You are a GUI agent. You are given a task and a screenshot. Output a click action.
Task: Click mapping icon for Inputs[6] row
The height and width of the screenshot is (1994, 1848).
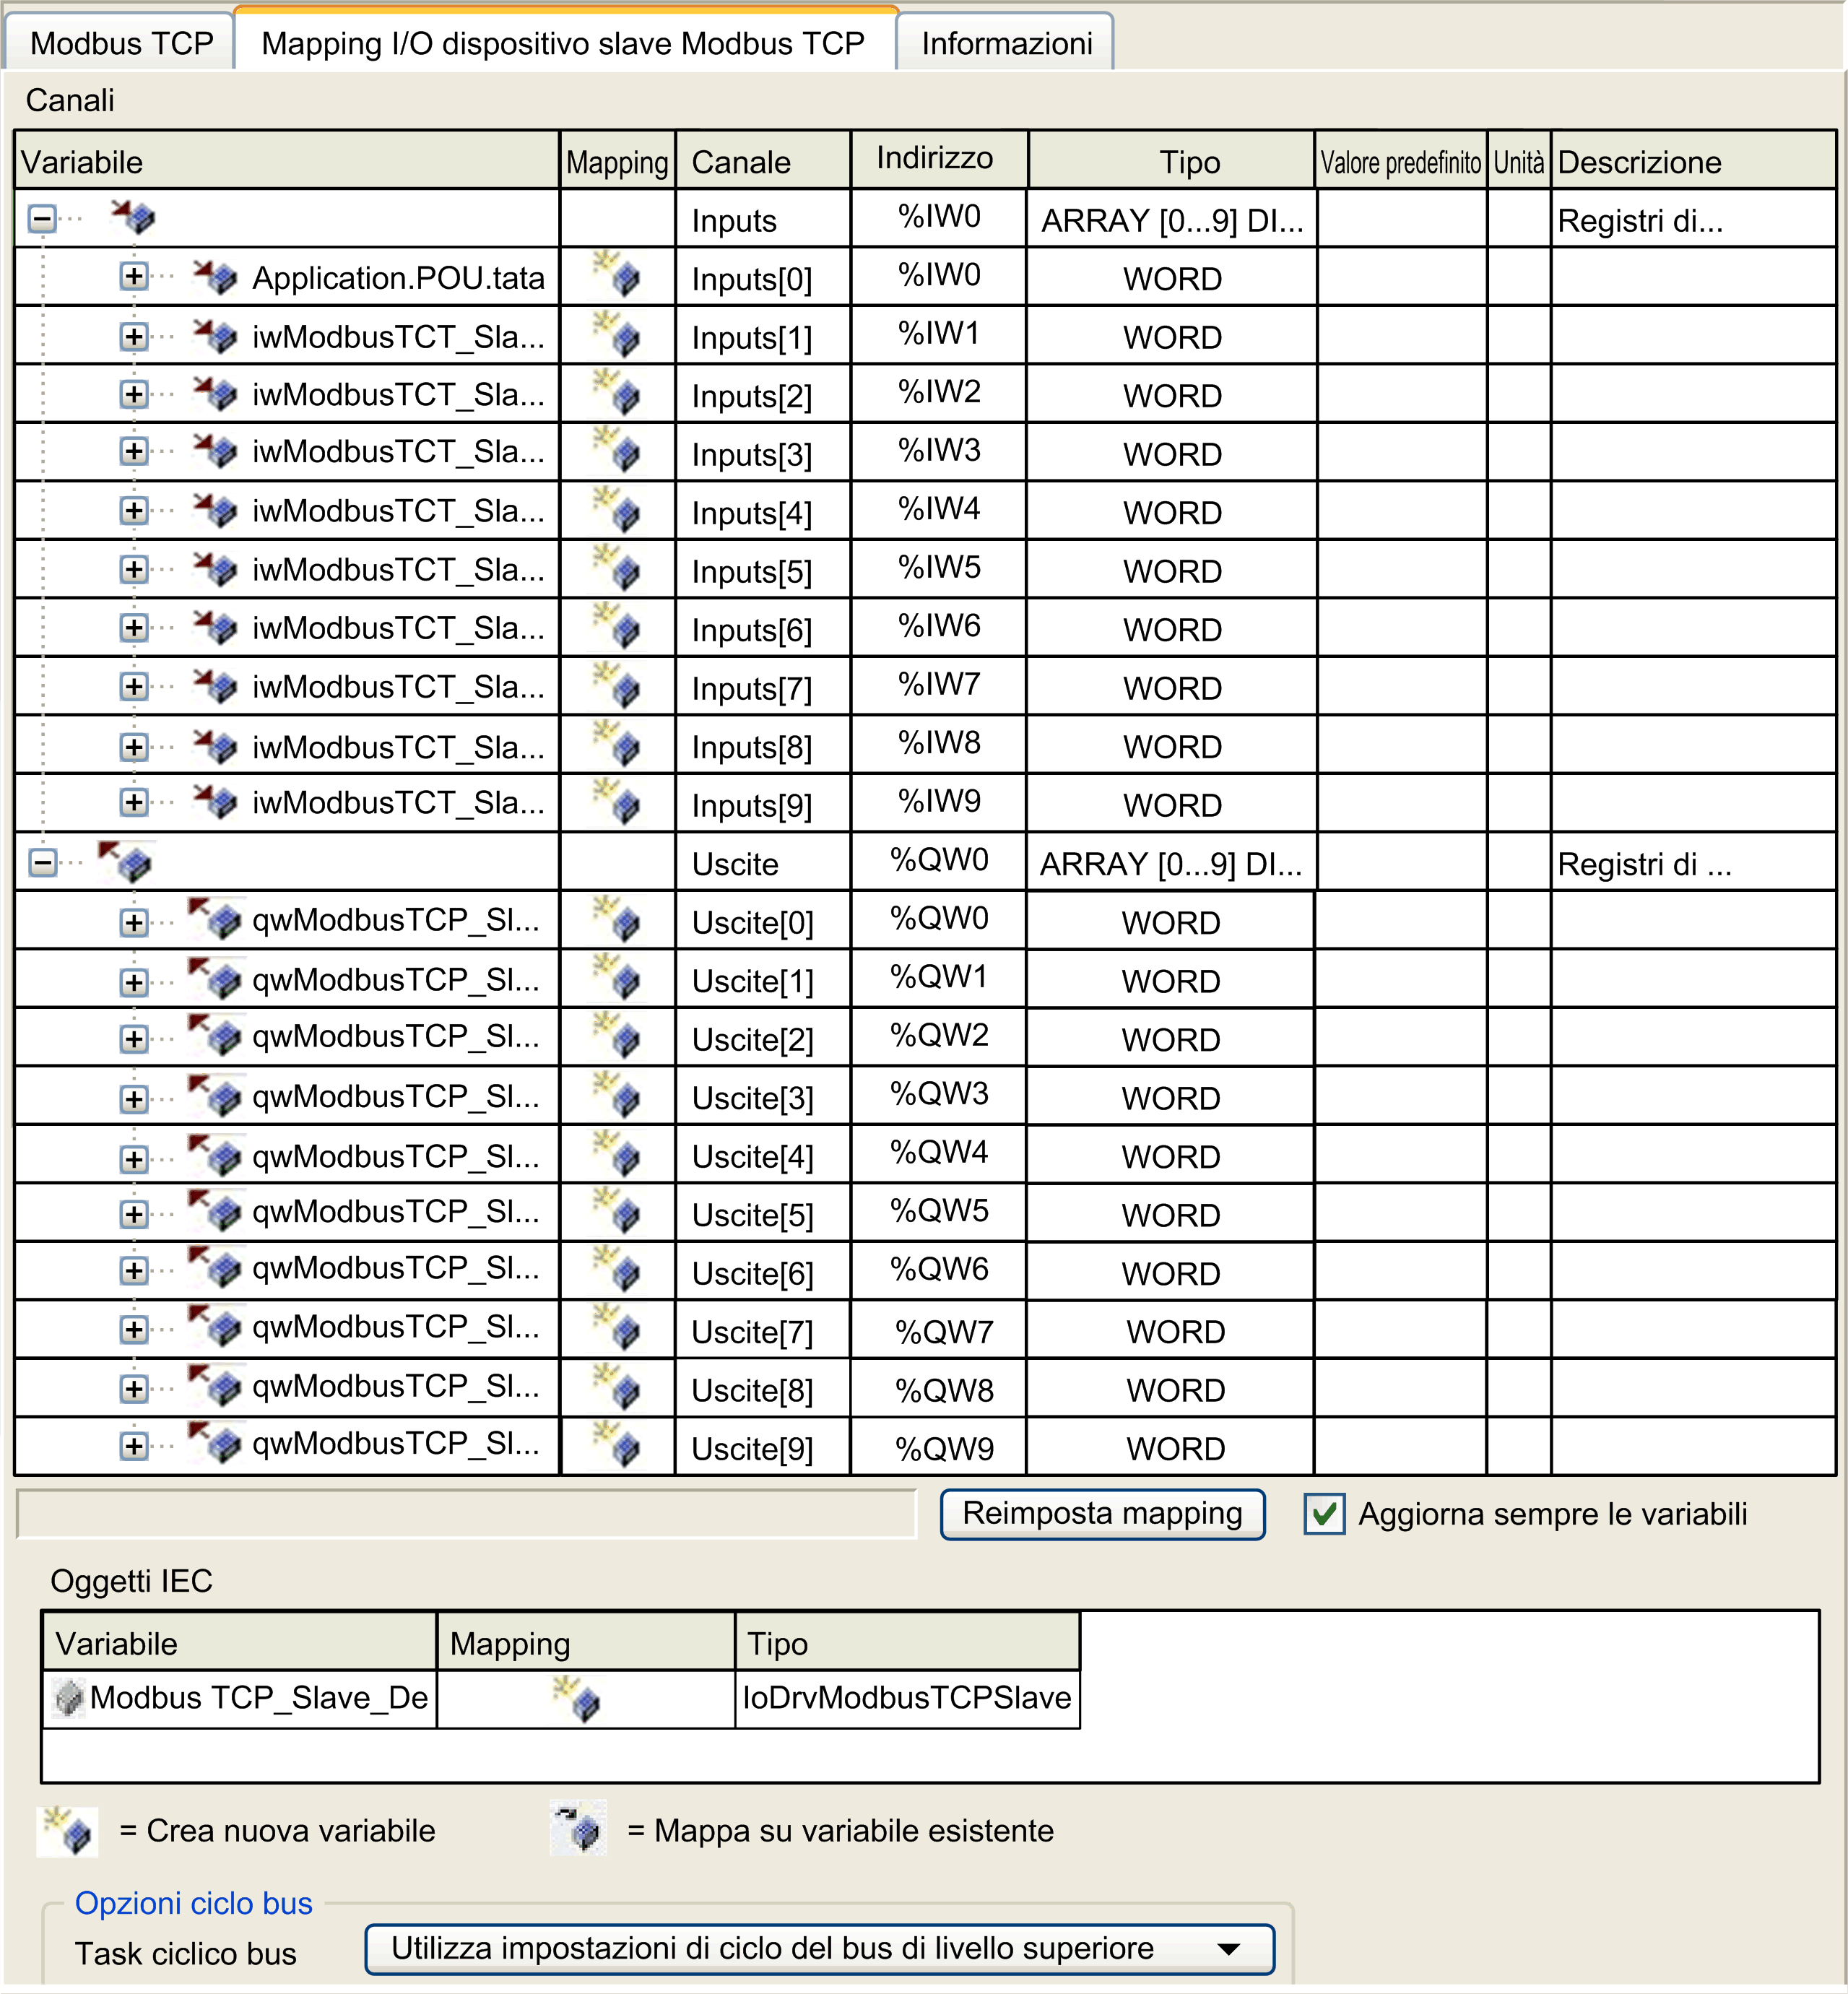pyautogui.click(x=617, y=626)
